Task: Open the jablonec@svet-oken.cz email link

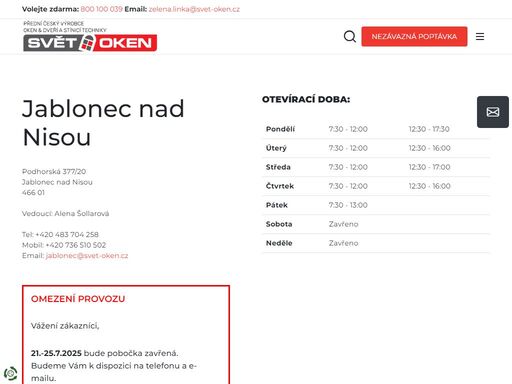Action: pos(87,255)
